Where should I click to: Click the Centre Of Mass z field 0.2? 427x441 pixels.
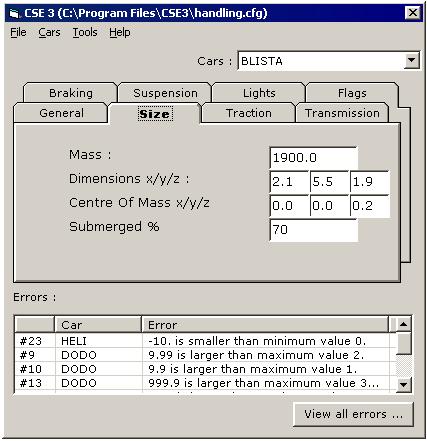point(370,206)
